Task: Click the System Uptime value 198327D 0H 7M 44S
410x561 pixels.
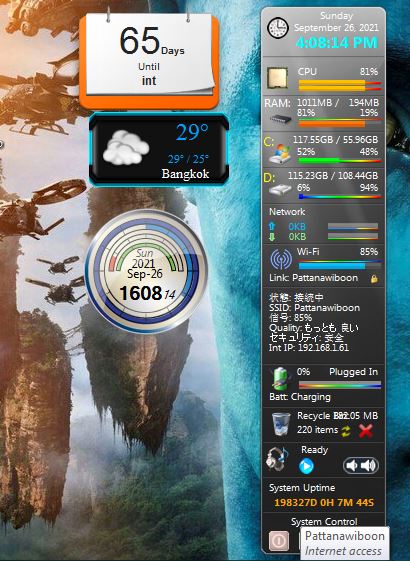Action: [324, 502]
